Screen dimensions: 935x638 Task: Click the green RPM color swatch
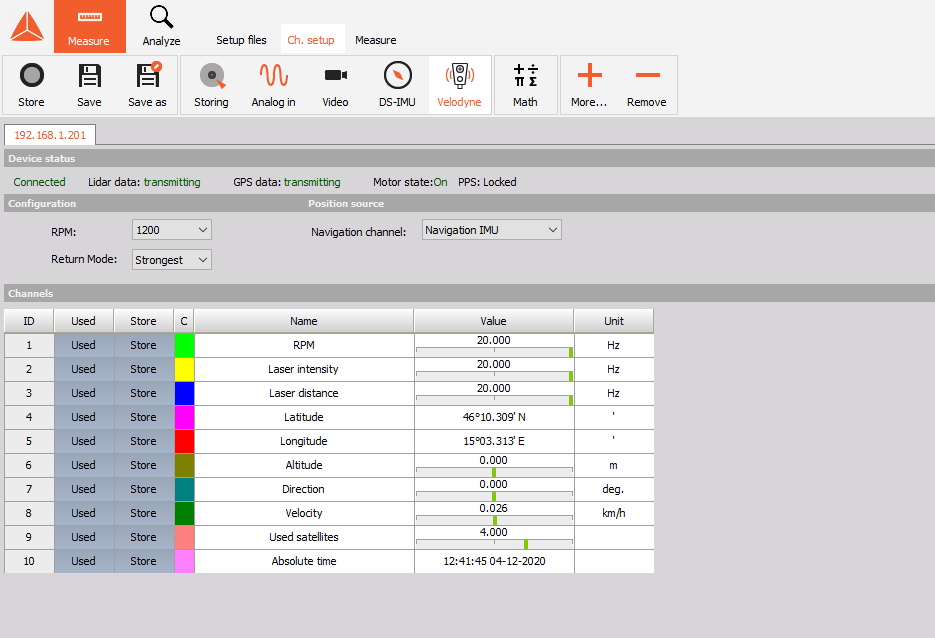184,345
